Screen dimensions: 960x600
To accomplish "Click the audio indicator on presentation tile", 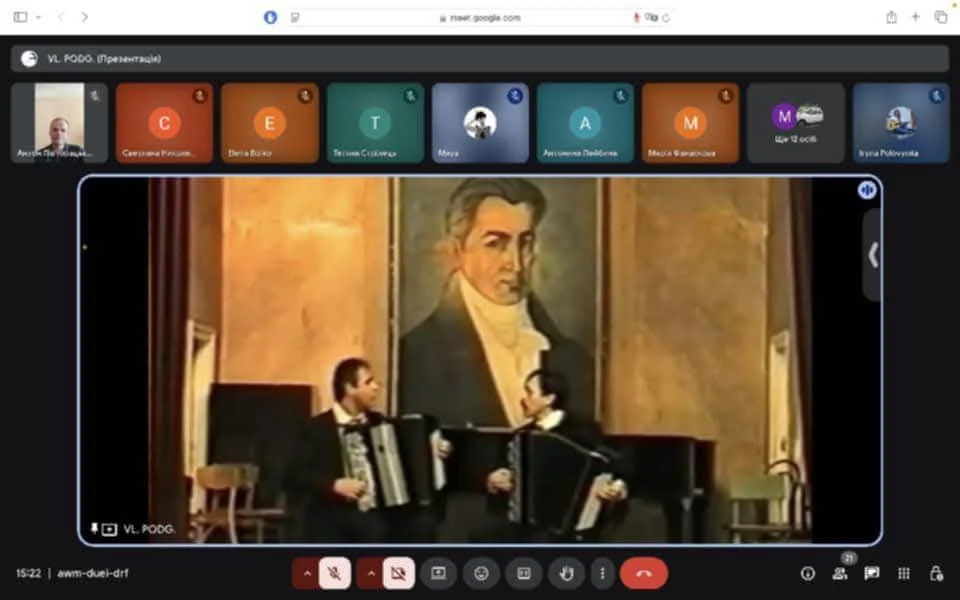I will pos(866,190).
